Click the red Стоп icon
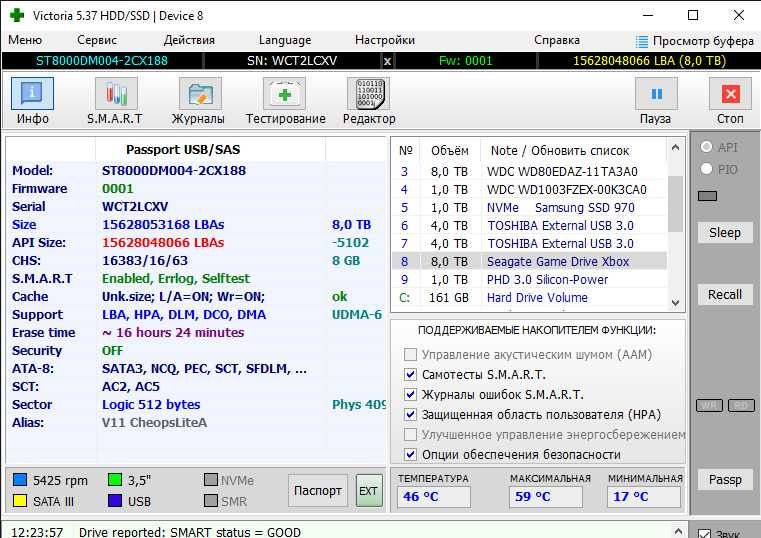Viewport: 761px width, 538px height. point(730,94)
